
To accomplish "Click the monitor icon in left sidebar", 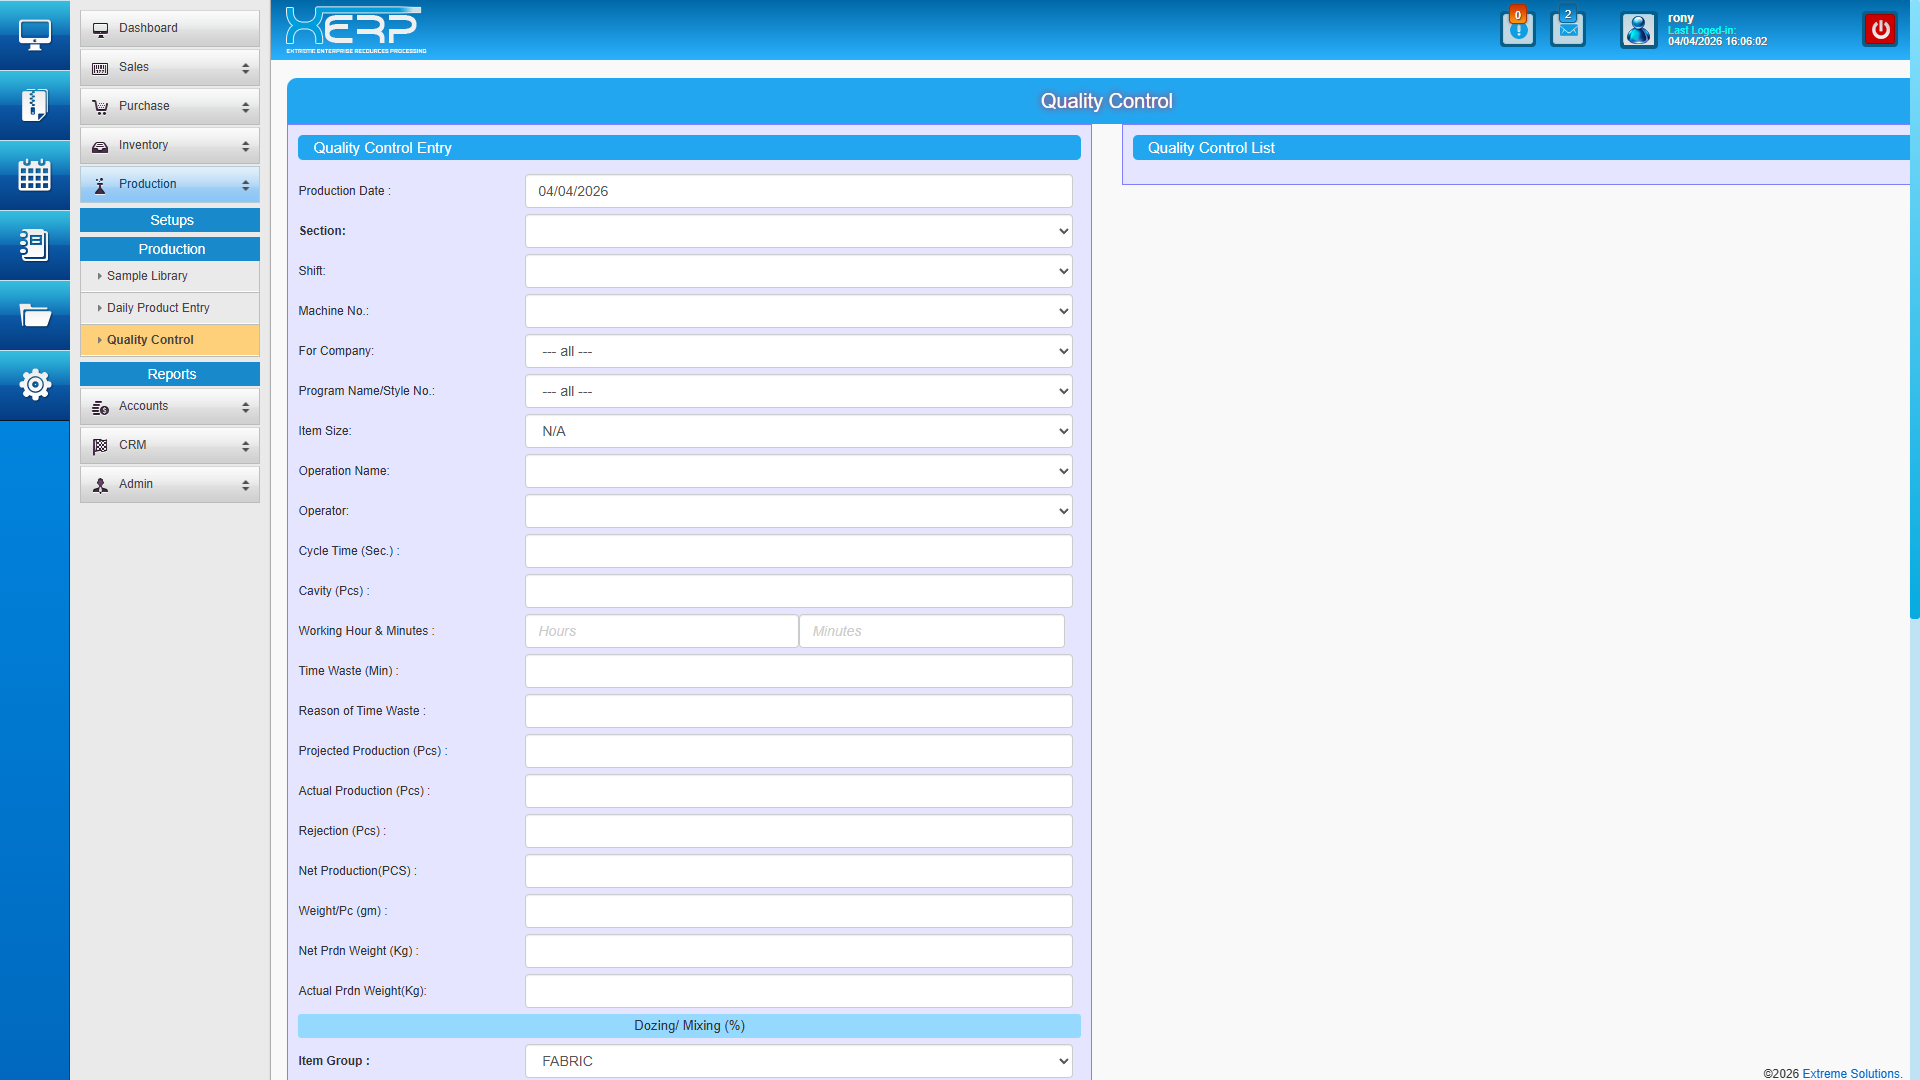I will pyautogui.click(x=34, y=35).
